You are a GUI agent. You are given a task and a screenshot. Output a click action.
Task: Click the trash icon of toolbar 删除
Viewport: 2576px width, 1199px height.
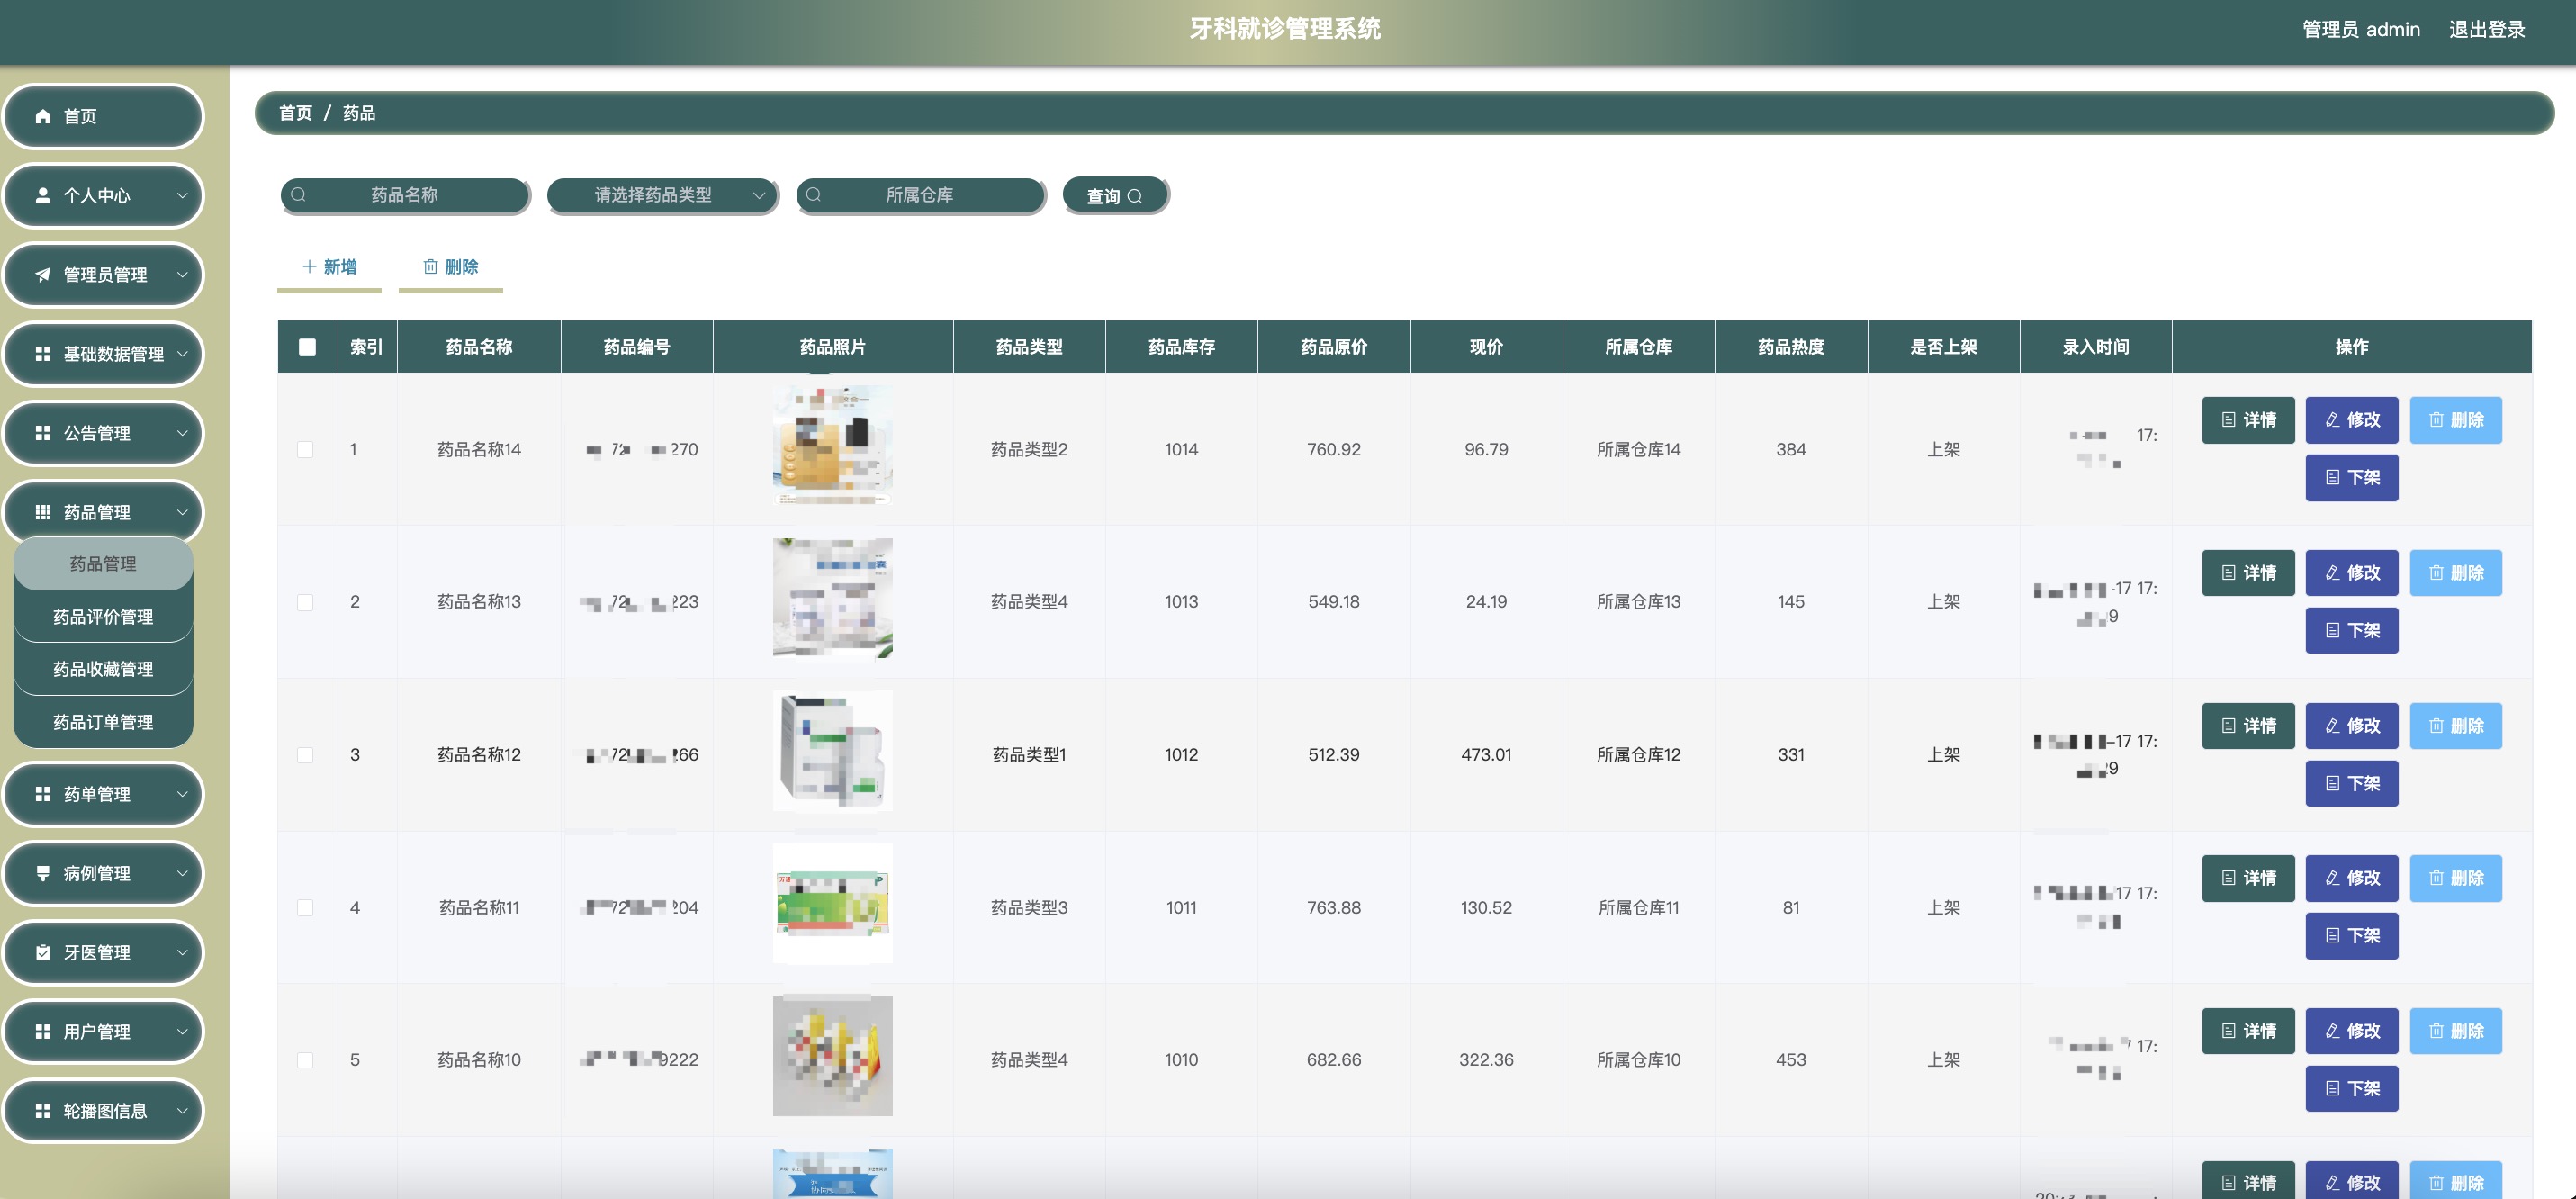431,266
